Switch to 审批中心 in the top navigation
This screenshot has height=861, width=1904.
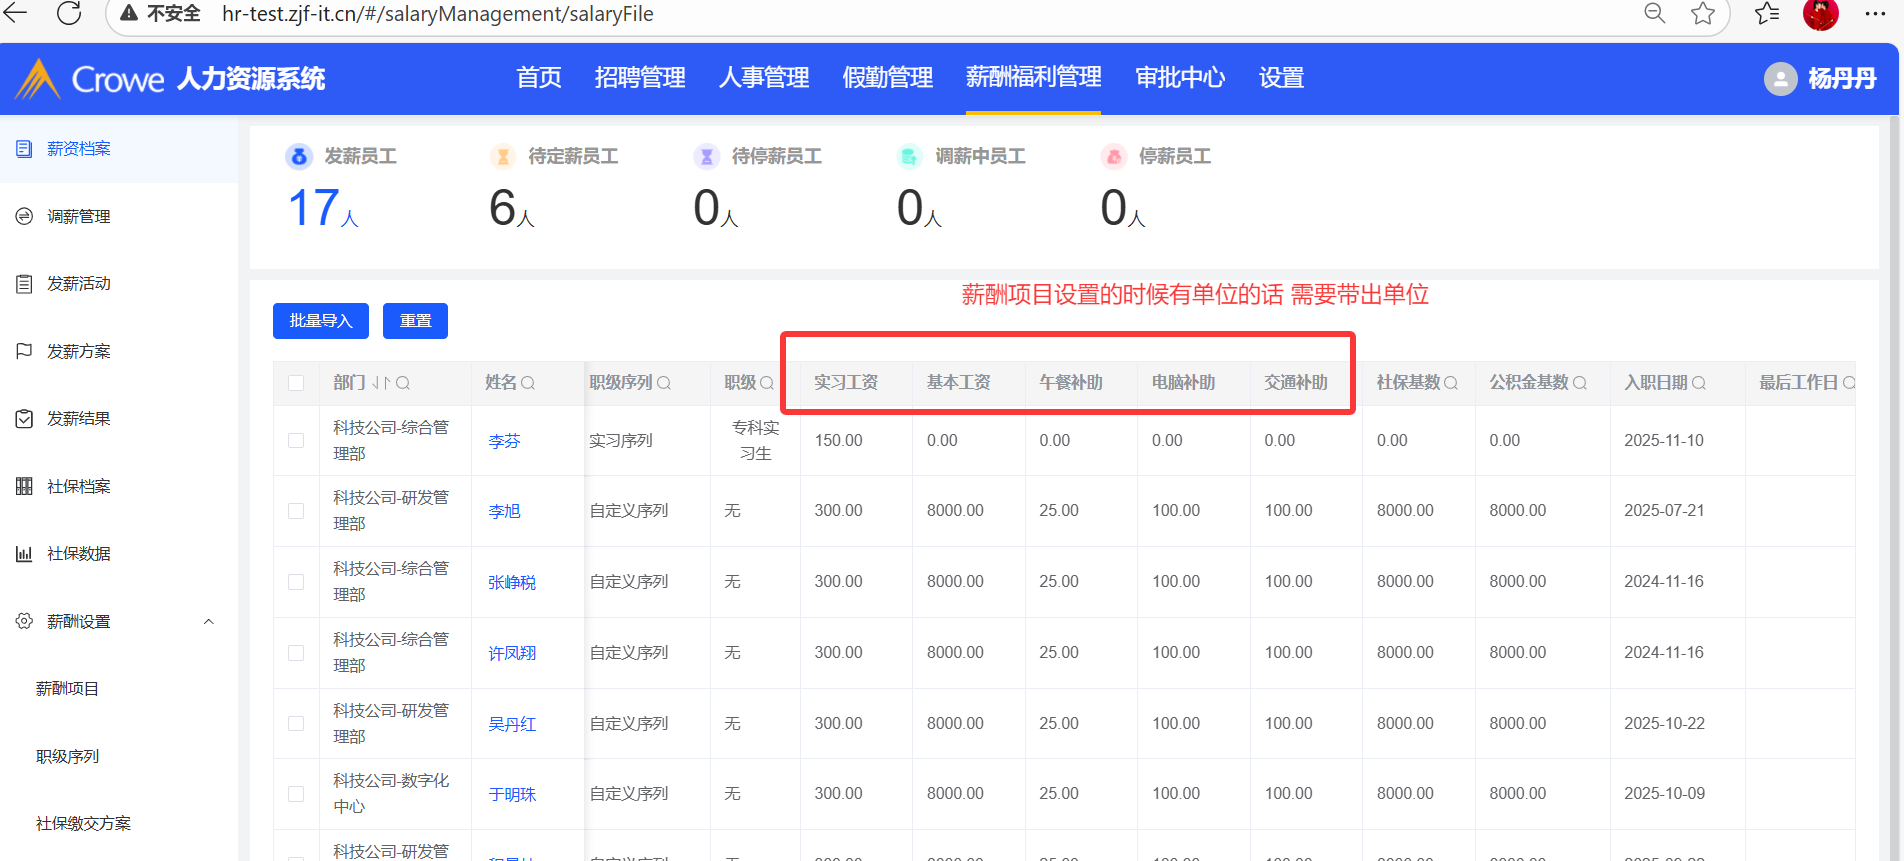click(1180, 78)
